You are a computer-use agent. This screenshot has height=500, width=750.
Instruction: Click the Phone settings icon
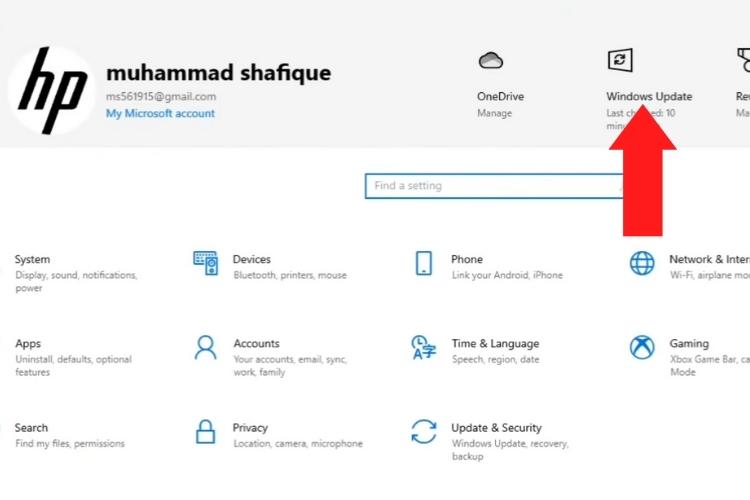[x=423, y=263]
